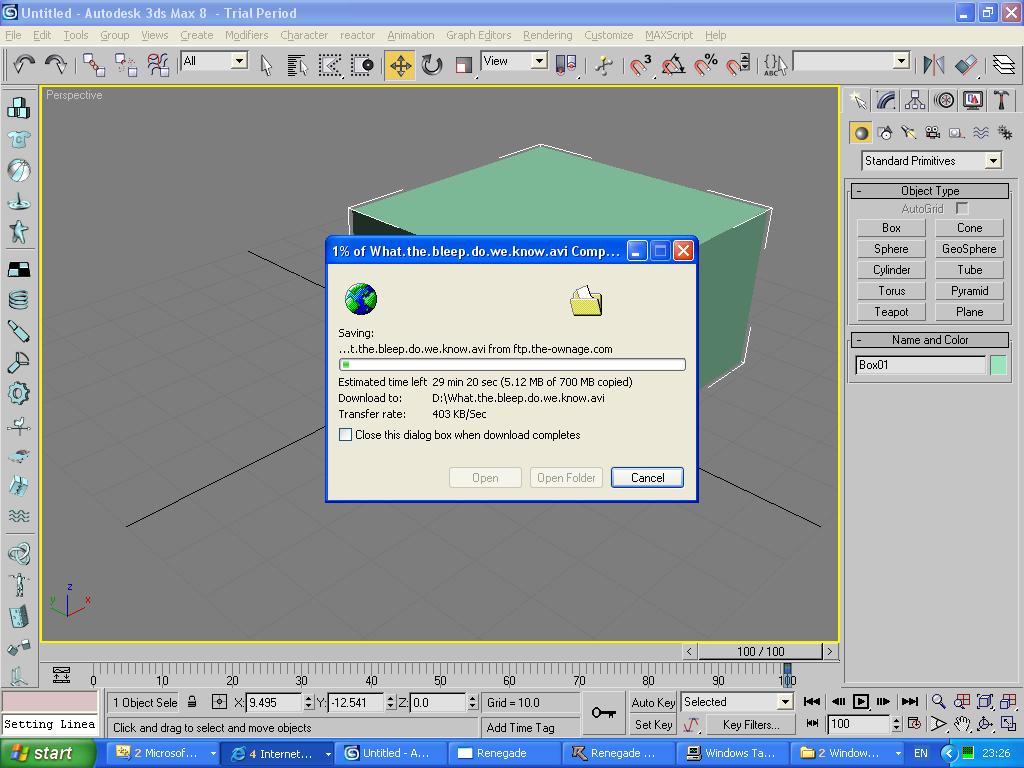Click the Mirror tool icon
1024x768 pixels.
934,65
